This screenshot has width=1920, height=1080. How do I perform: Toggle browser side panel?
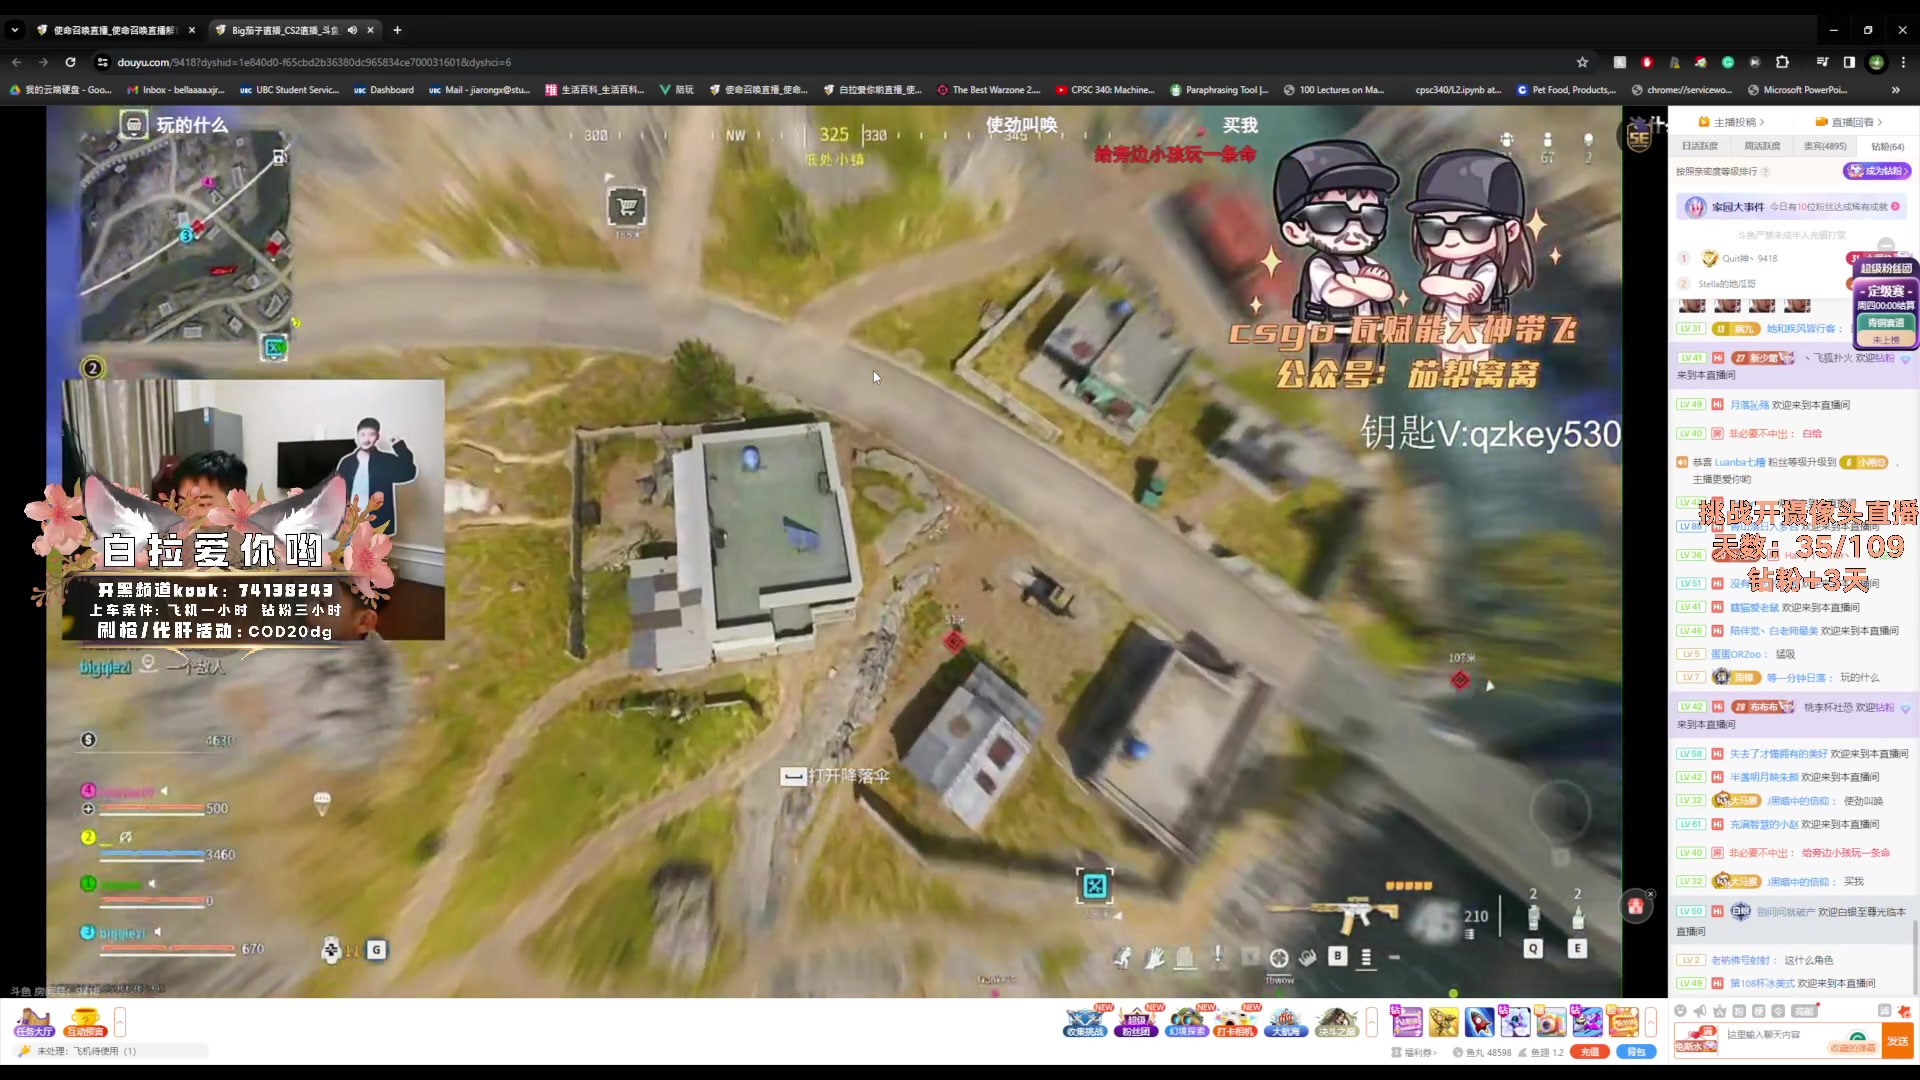click(1849, 62)
